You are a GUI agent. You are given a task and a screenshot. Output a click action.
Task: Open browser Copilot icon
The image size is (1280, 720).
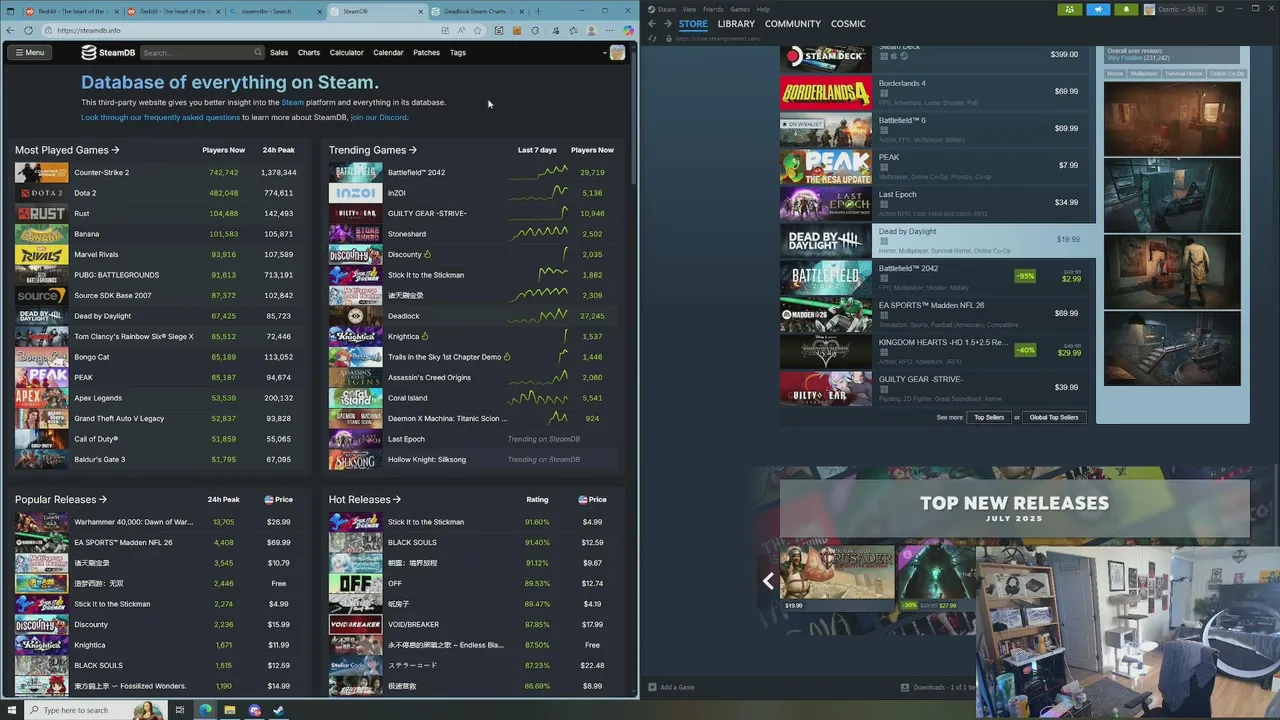pyautogui.click(x=627, y=30)
